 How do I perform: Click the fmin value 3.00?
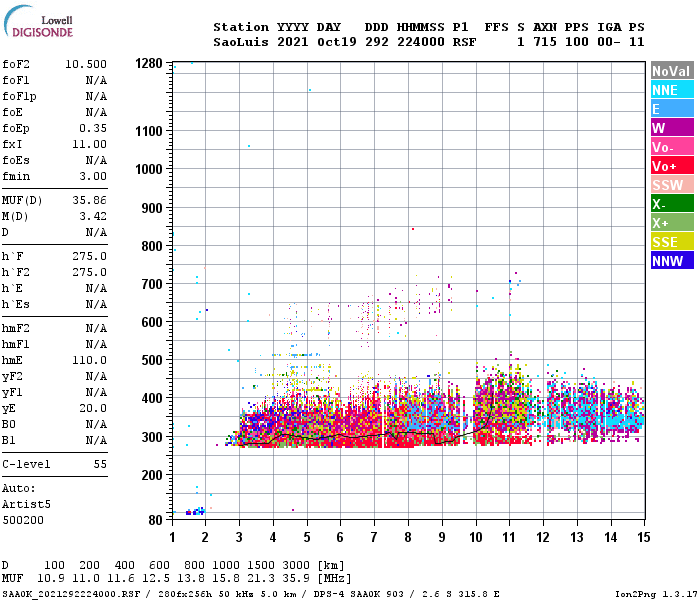coord(93,176)
